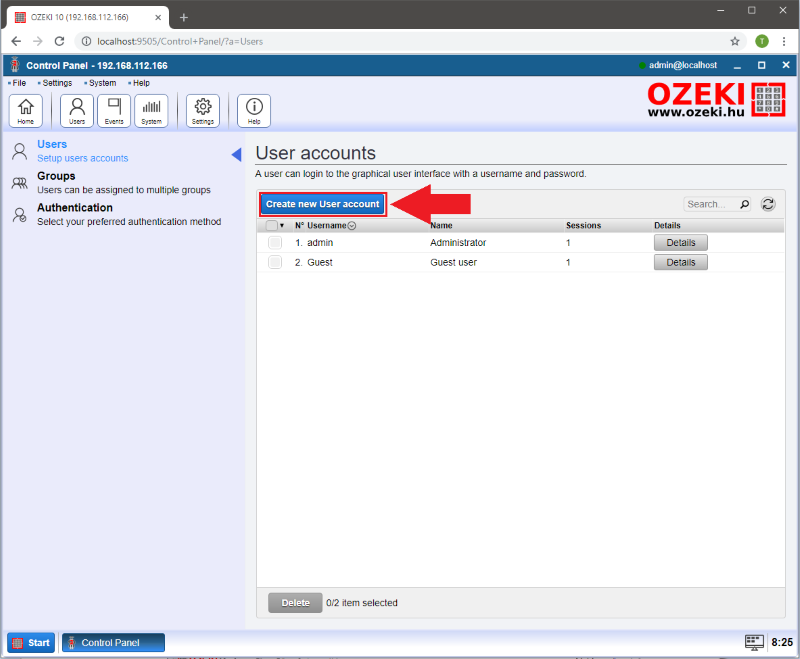Open the System toolbar icon
Viewport: 800px width, 659px height.
pyautogui.click(x=151, y=110)
